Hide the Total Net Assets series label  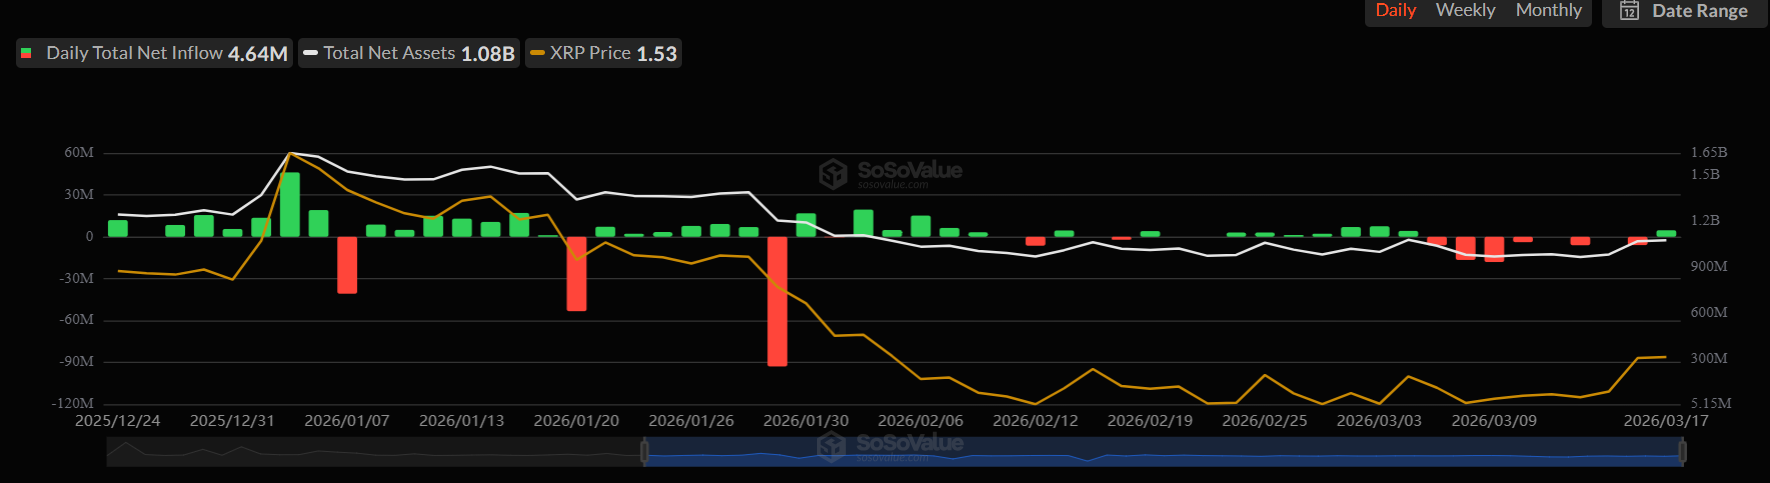pyautogui.click(x=389, y=53)
